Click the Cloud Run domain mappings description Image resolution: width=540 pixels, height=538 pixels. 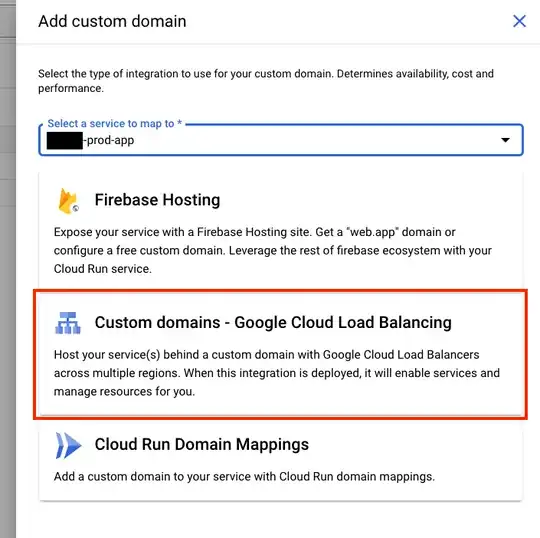click(245, 477)
